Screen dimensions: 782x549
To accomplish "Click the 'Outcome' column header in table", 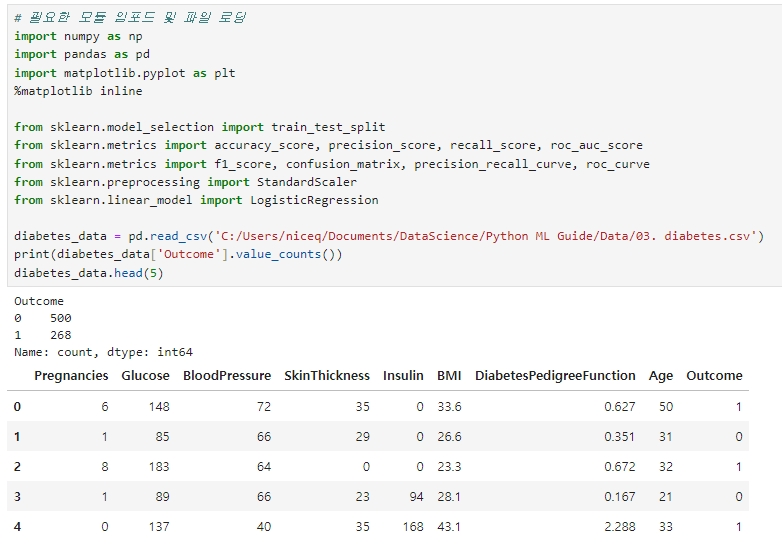I will tap(714, 375).
